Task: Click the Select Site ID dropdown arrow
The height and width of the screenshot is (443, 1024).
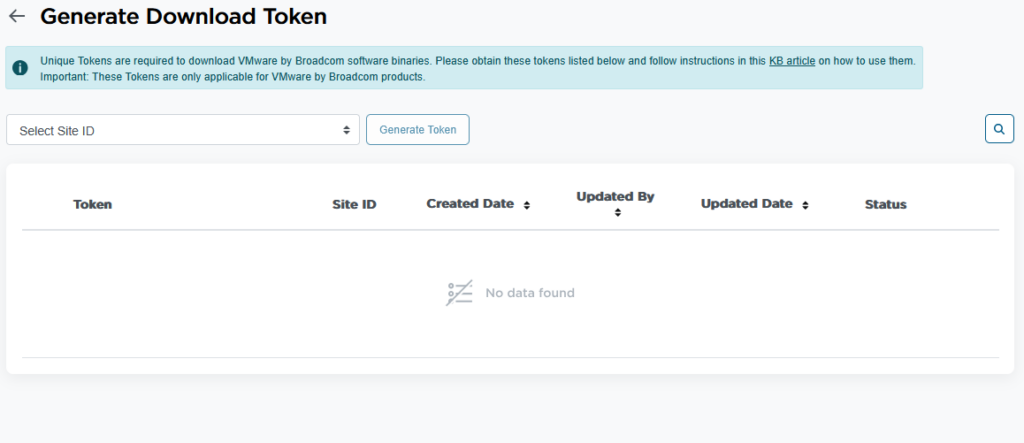Action: (346, 130)
